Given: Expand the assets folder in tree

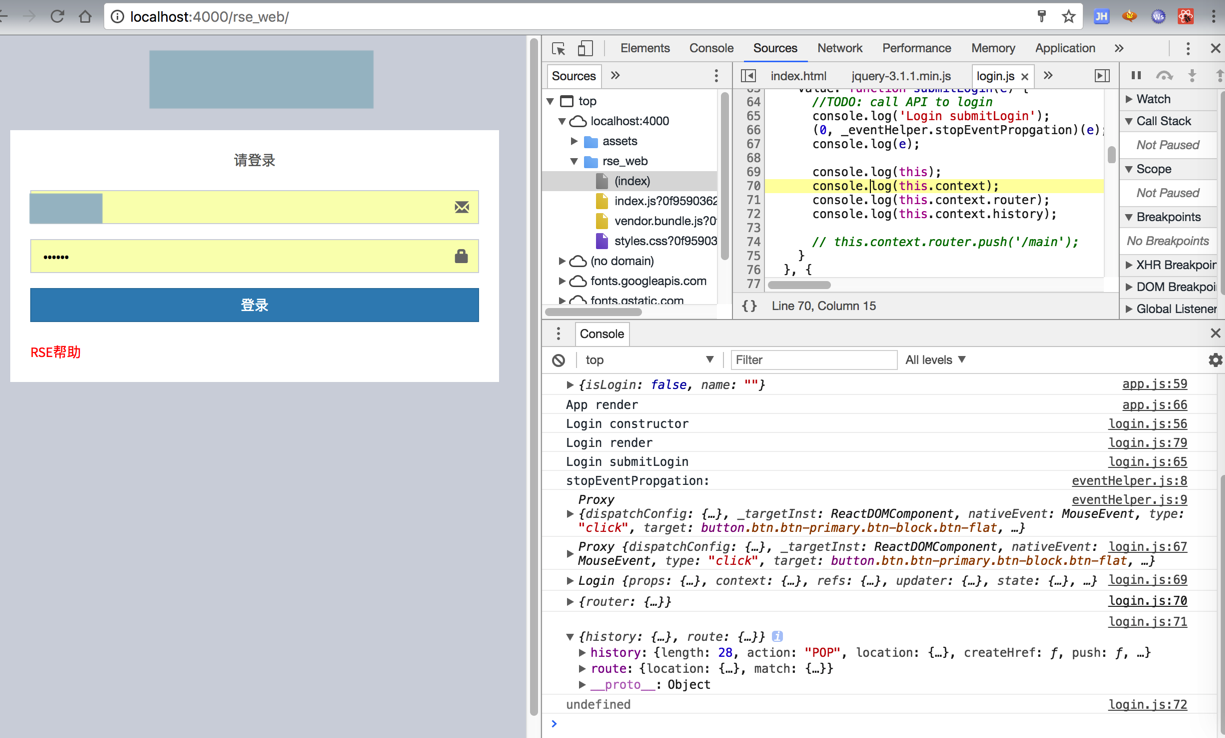Looking at the screenshot, I should [575, 141].
